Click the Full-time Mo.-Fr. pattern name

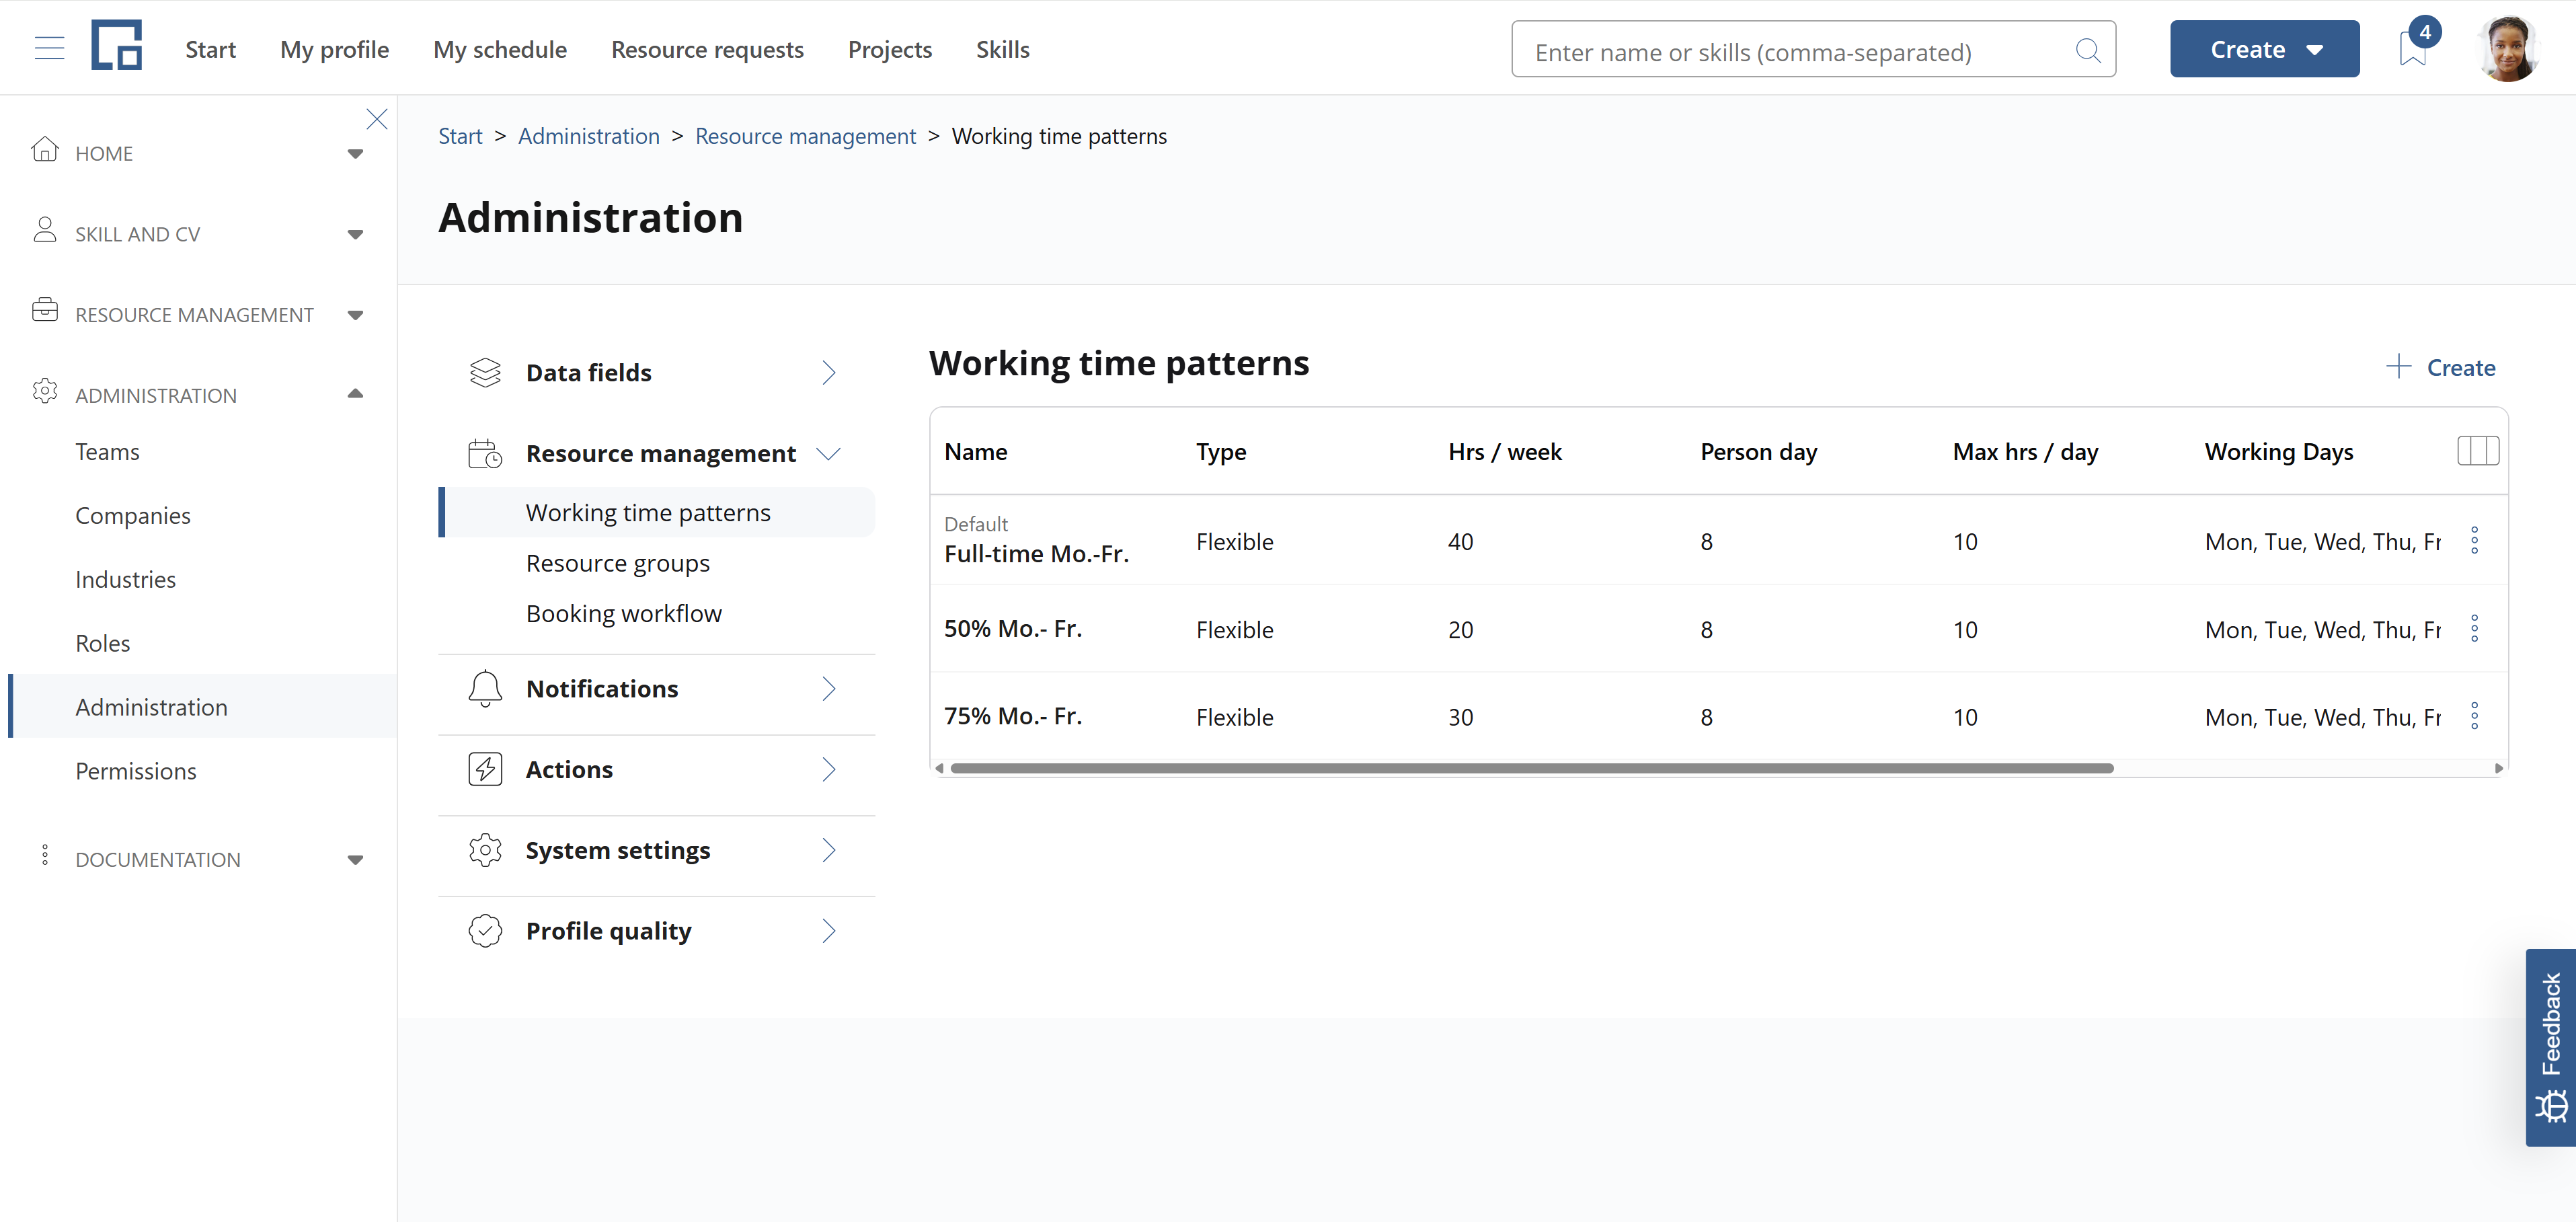click(x=1036, y=554)
